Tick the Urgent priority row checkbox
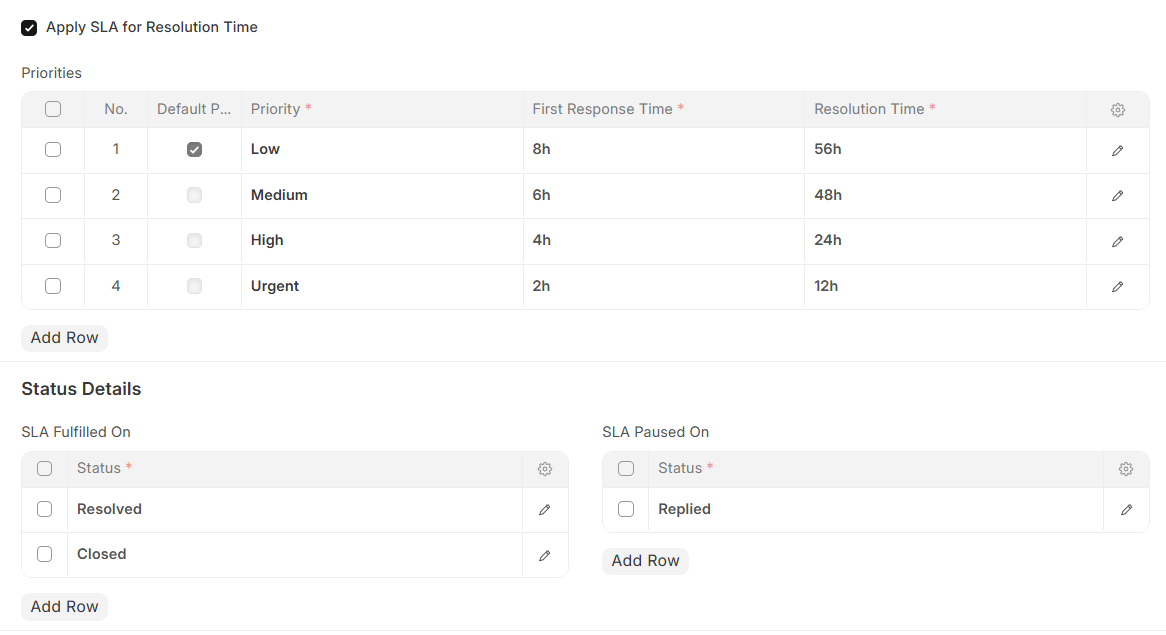This screenshot has height=635, width=1166. click(x=53, y=286)
